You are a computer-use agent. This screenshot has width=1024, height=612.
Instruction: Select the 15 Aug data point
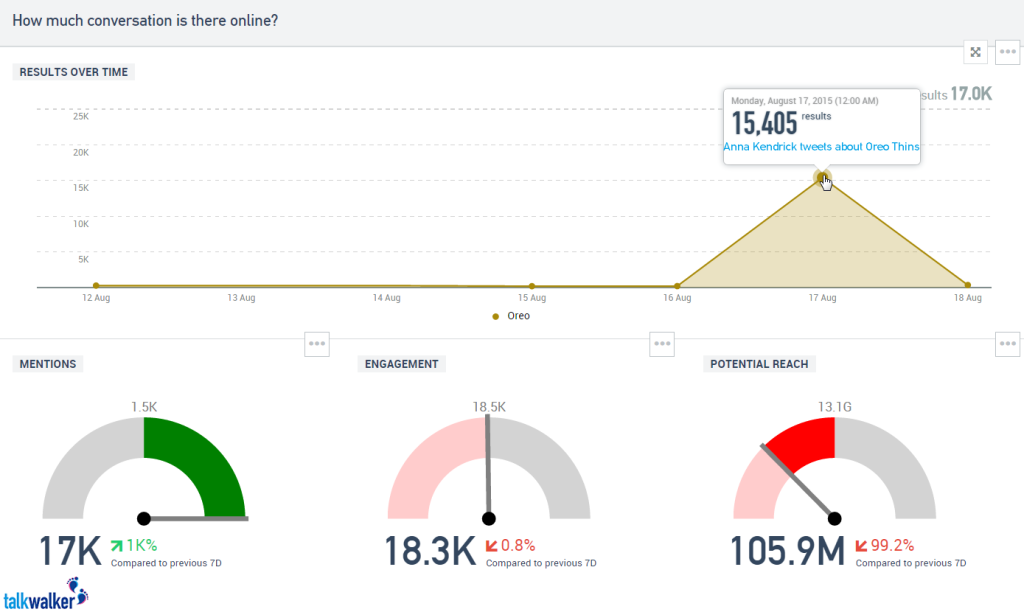click(x=532, y=286)
